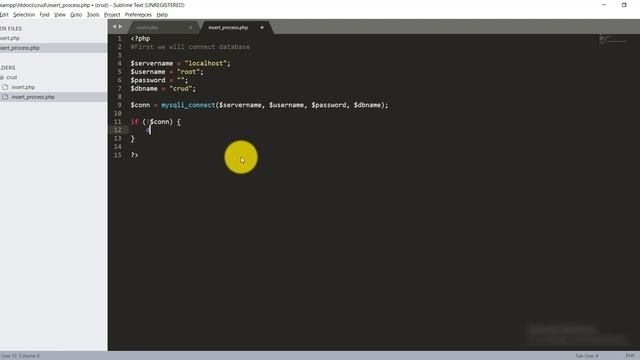Click line number 9 in gutter
The height and width of the screenshot is (360, 640).
[x=119, y=105]
